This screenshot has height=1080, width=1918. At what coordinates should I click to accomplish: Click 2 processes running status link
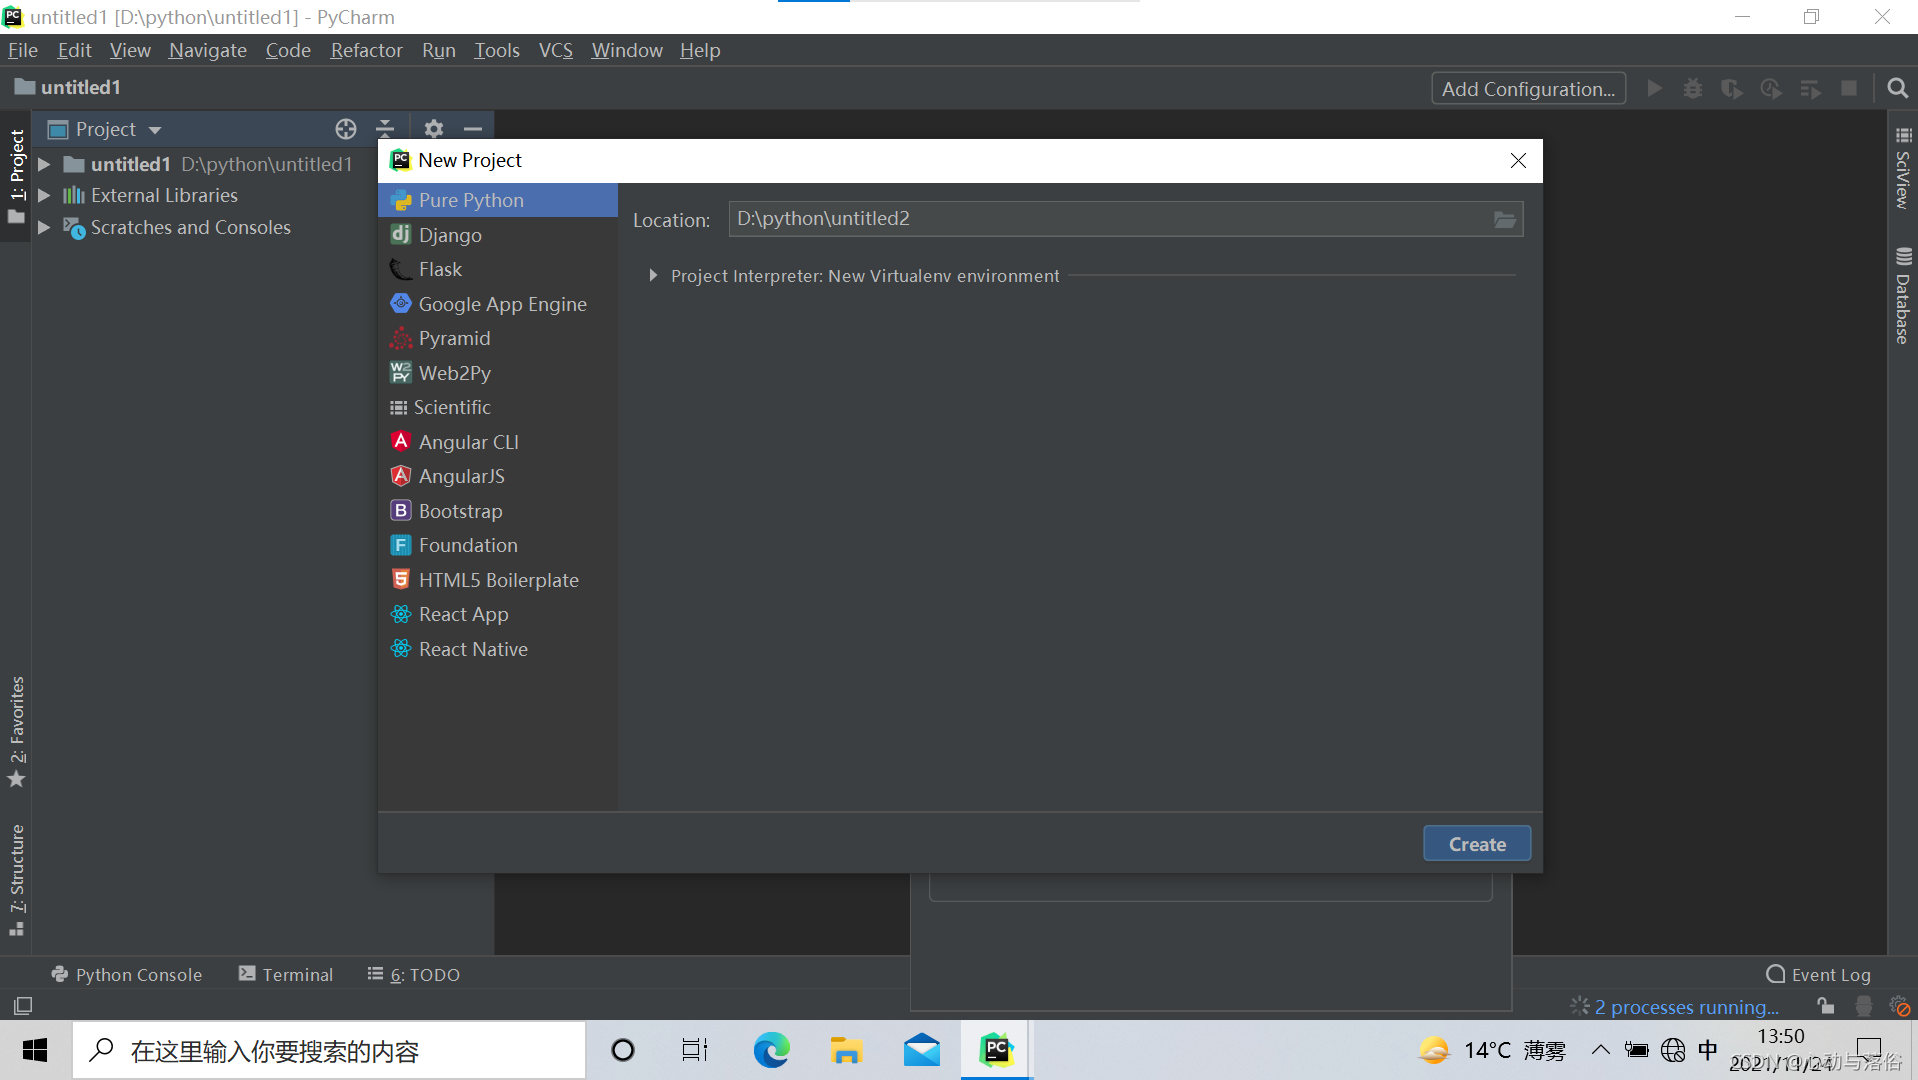click(x=1686, y=1007)
